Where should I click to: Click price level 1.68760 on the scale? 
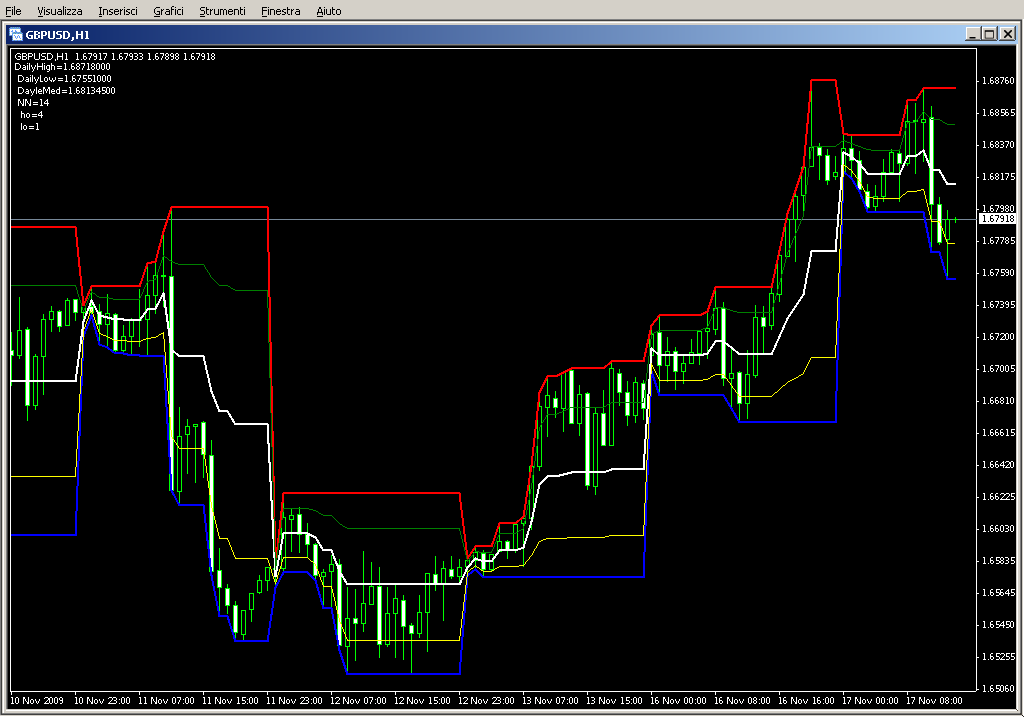[x=999, y=80]
